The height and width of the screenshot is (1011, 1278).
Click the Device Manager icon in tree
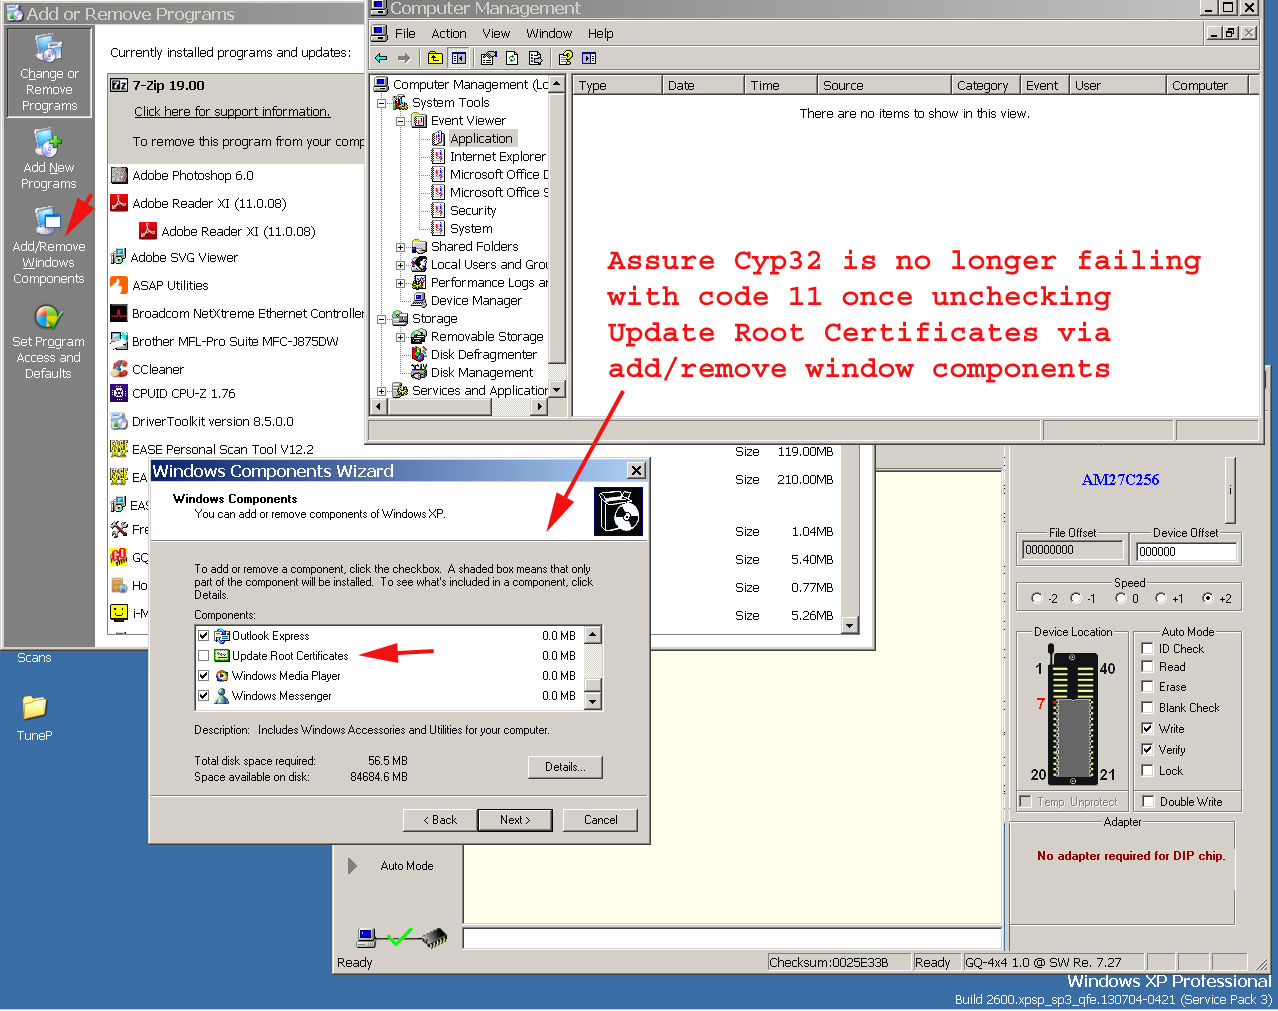point(419,300)
